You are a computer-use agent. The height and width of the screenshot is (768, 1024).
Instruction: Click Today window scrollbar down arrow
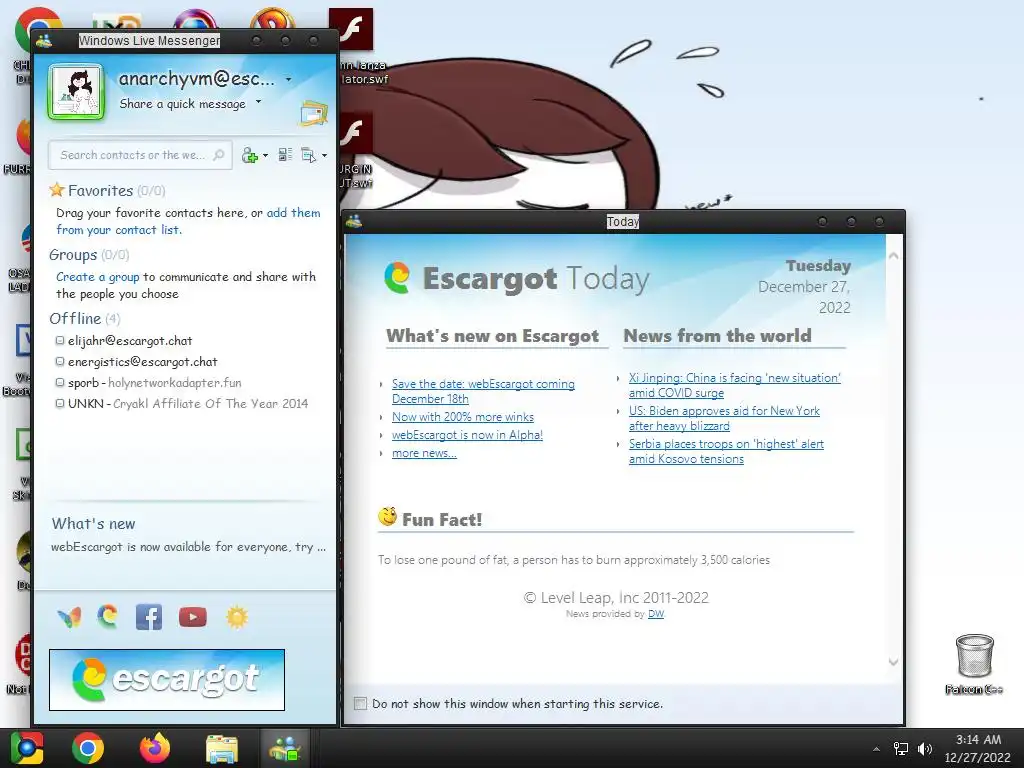coord(893,662)
